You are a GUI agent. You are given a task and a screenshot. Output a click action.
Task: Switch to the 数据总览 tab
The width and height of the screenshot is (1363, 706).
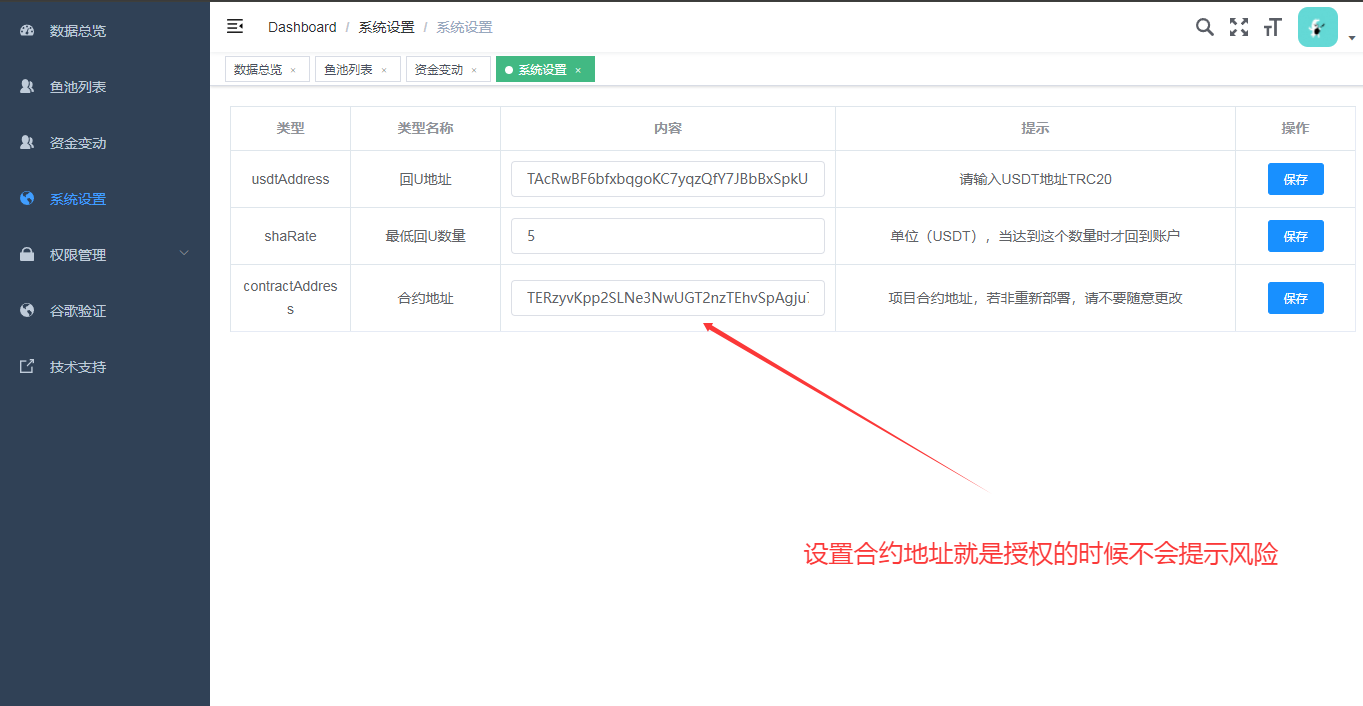click(x=259, y=69)
